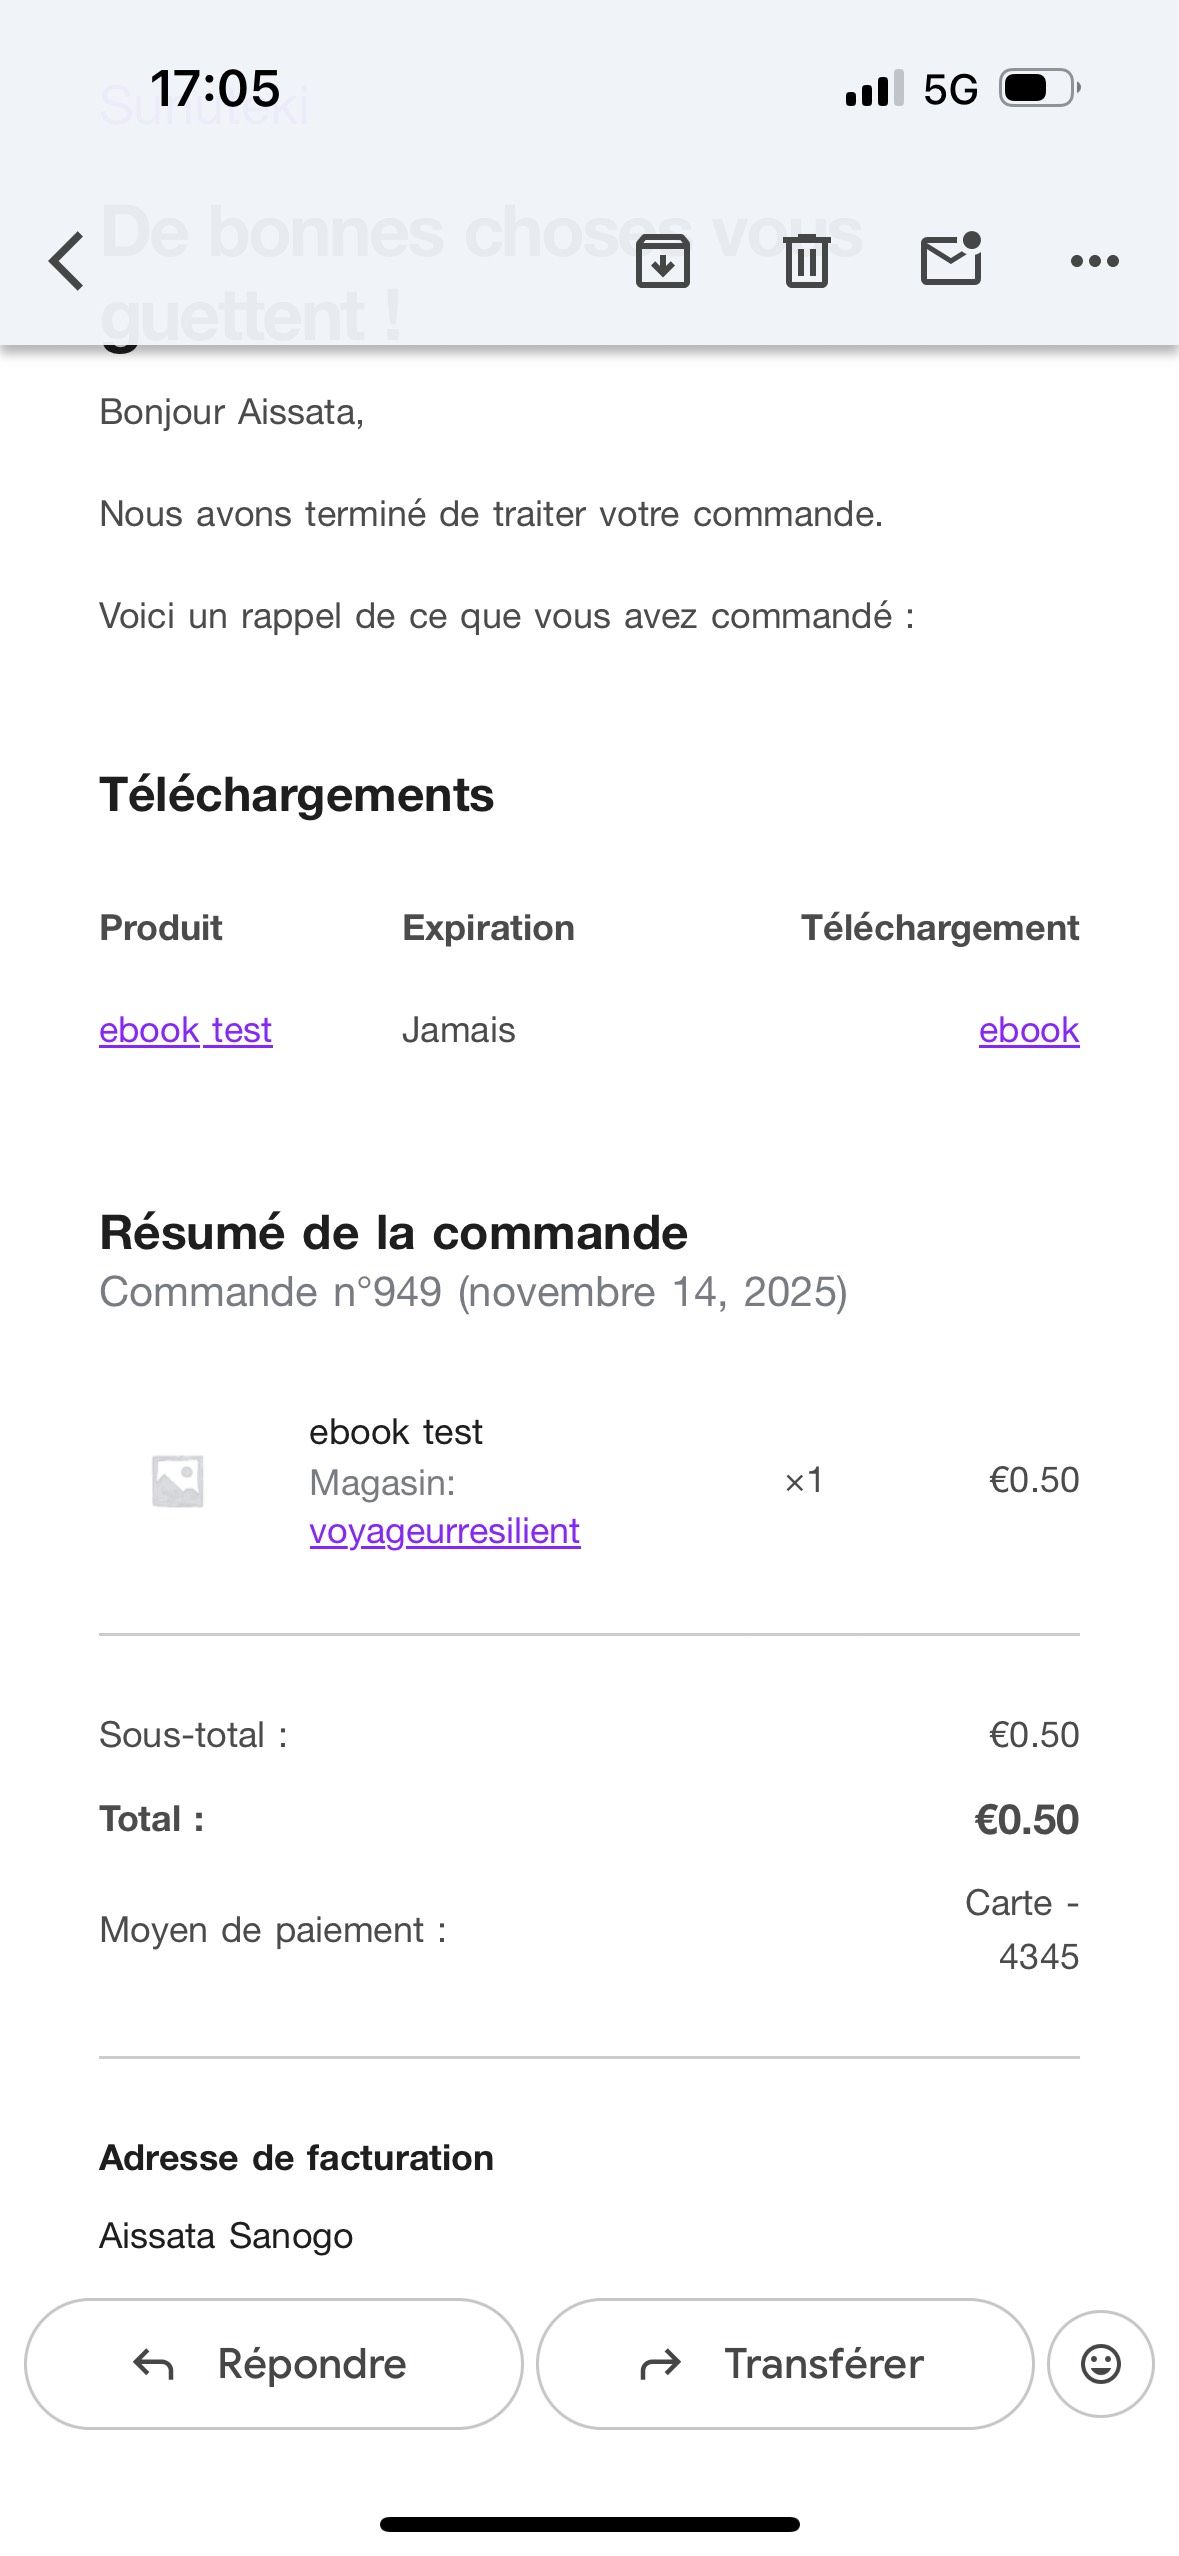Tap the ebook test product thumbnail
Image resolution: width=1179 pixels, height=2556 pixels.
(x=178, y=1481)
